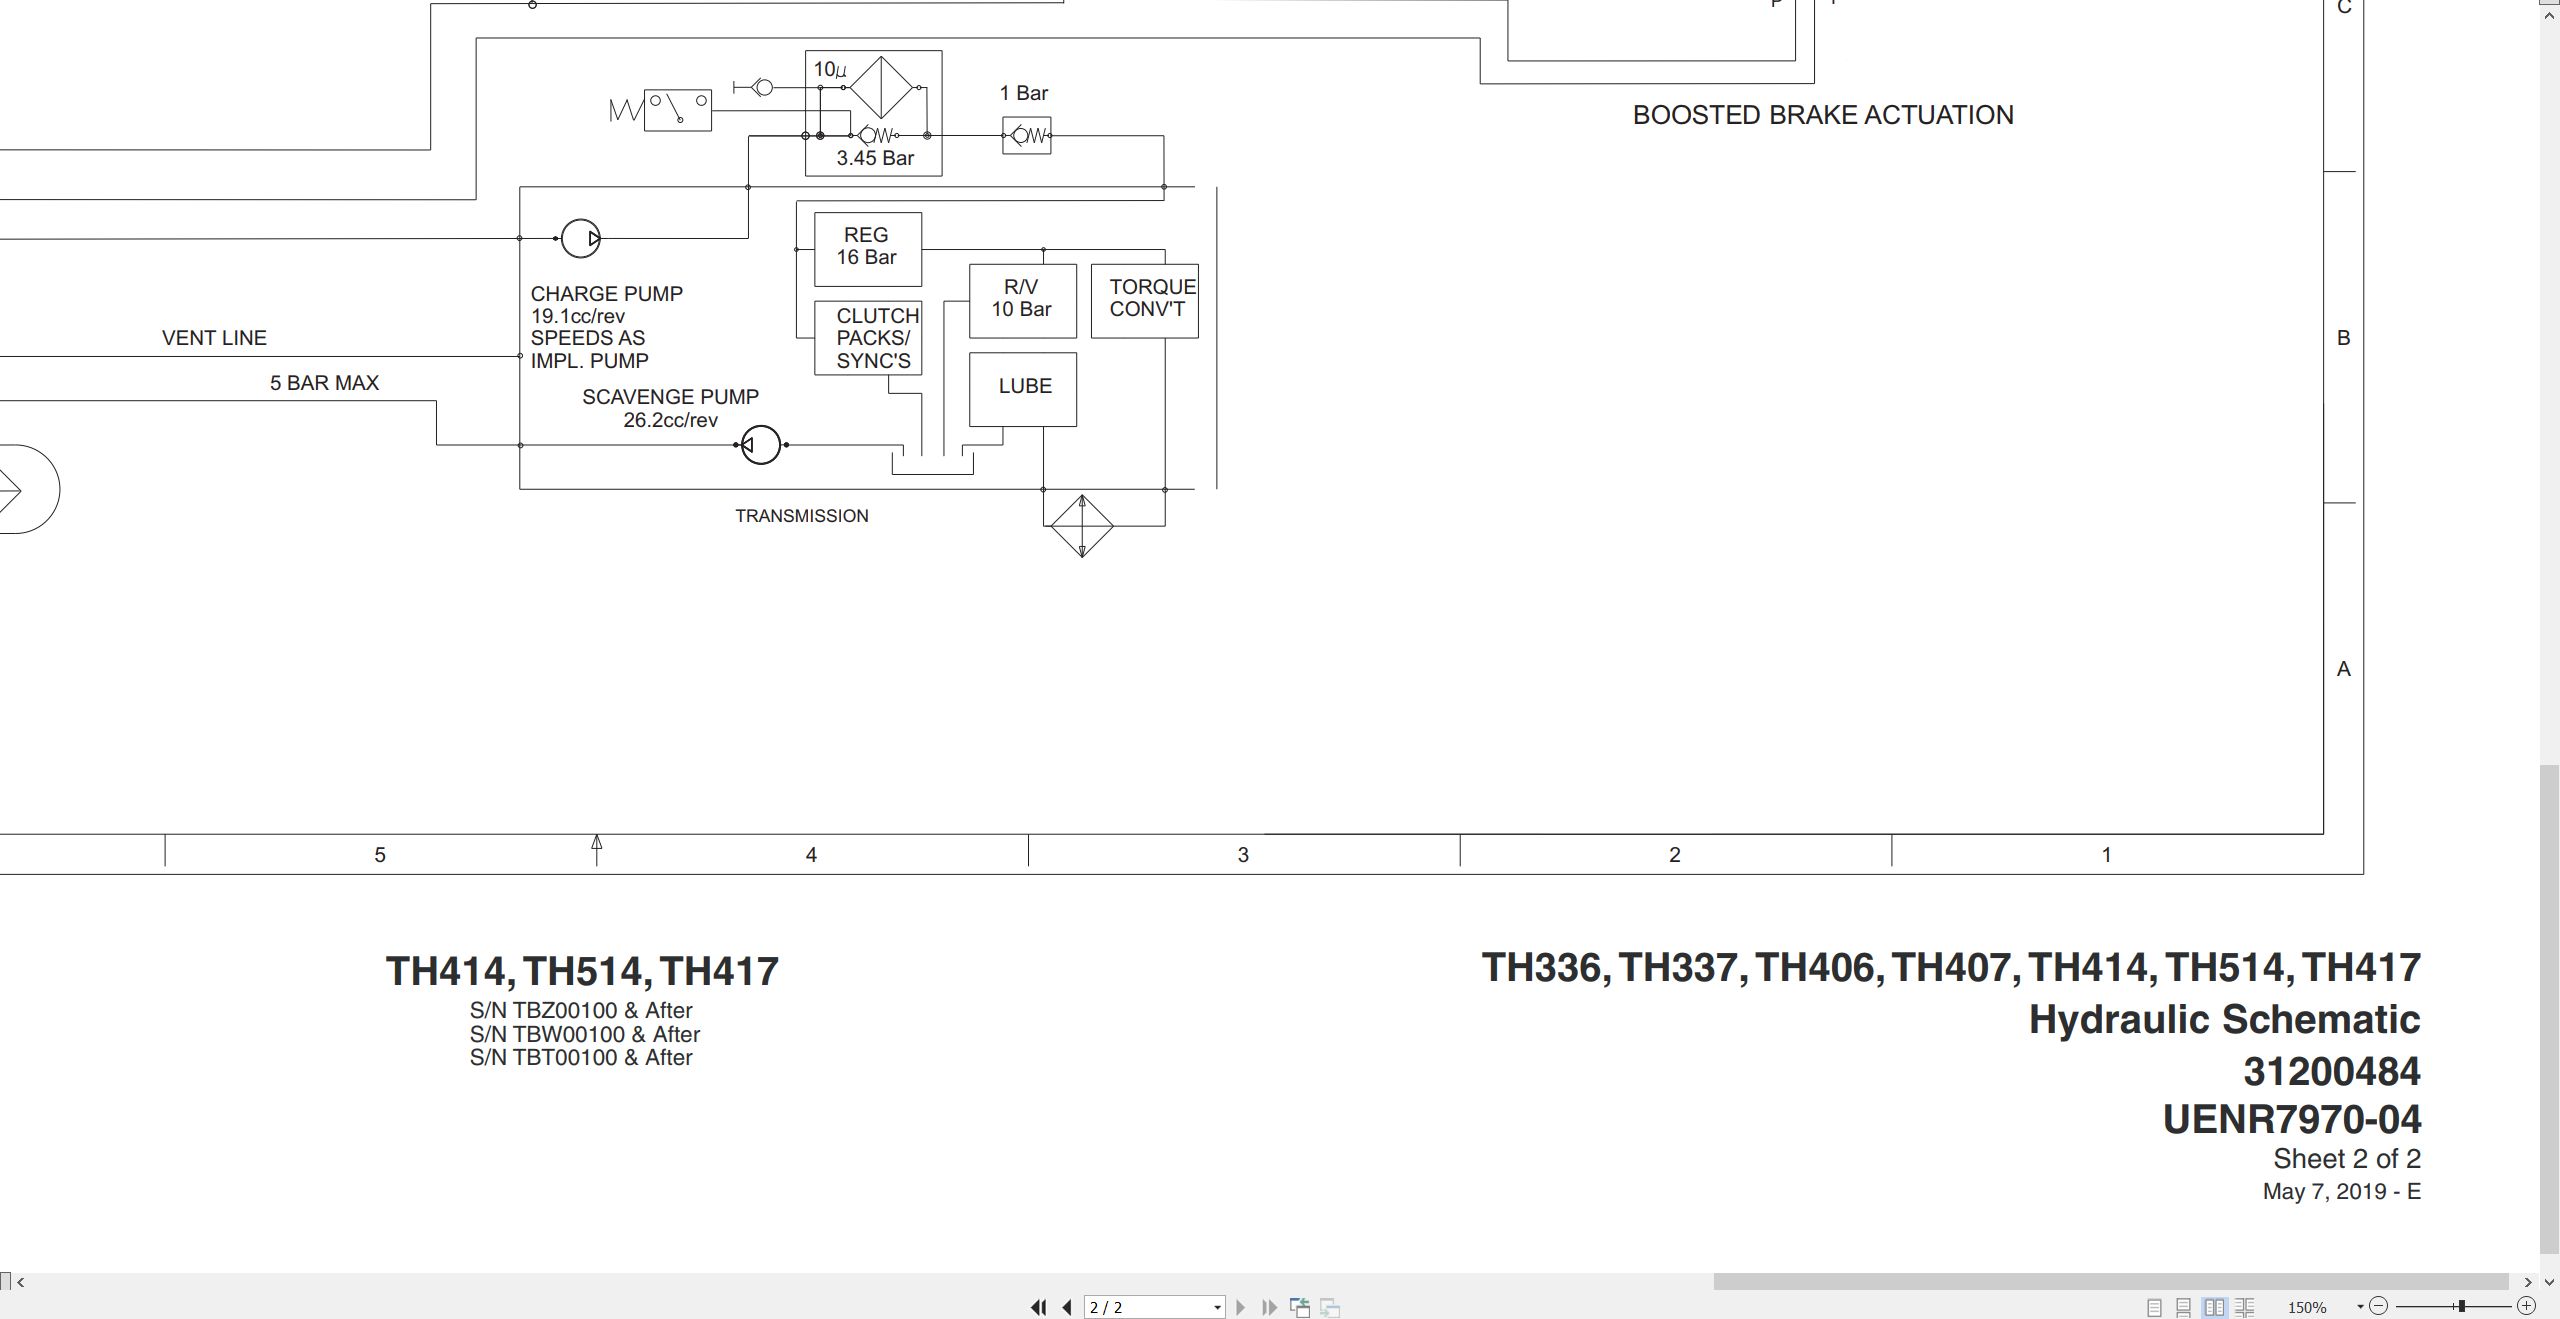Click the scroll right arrow

click(x=2528, y=1281)
